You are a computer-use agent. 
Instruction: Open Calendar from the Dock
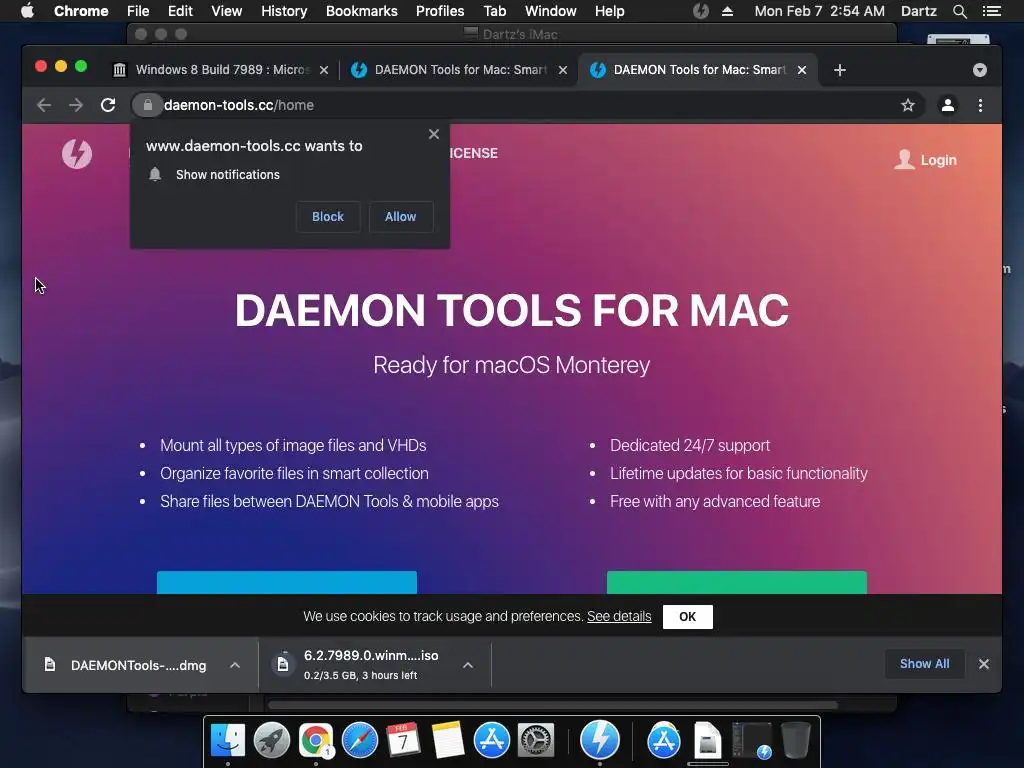(x=404, y=741)
